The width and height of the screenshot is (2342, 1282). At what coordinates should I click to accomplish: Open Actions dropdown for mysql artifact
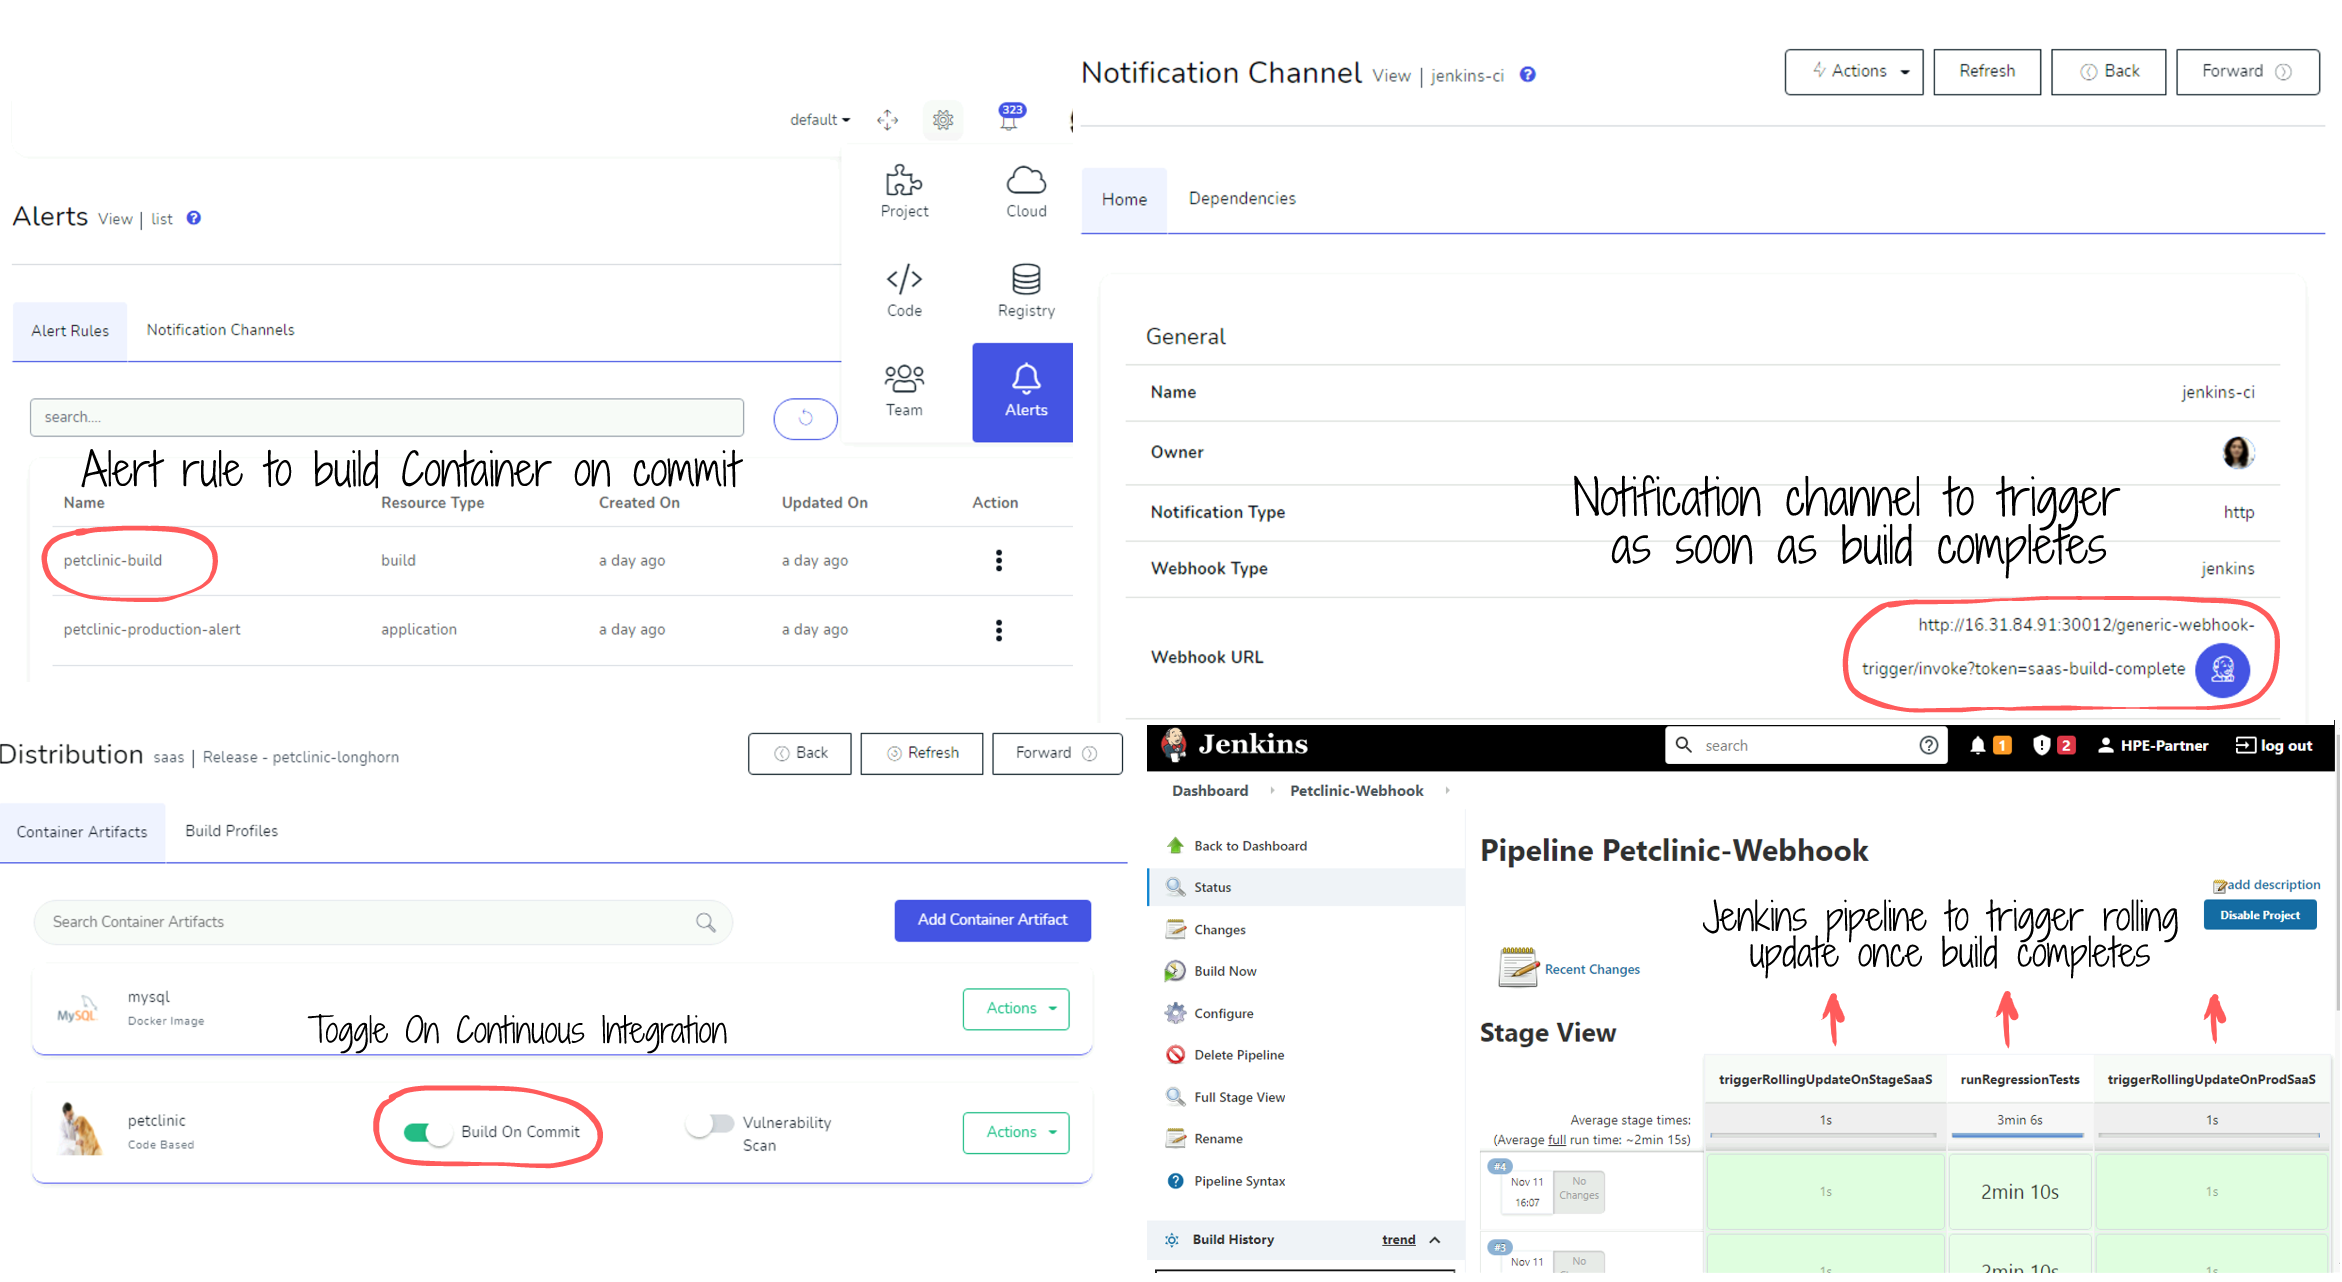[1015, 1008]
